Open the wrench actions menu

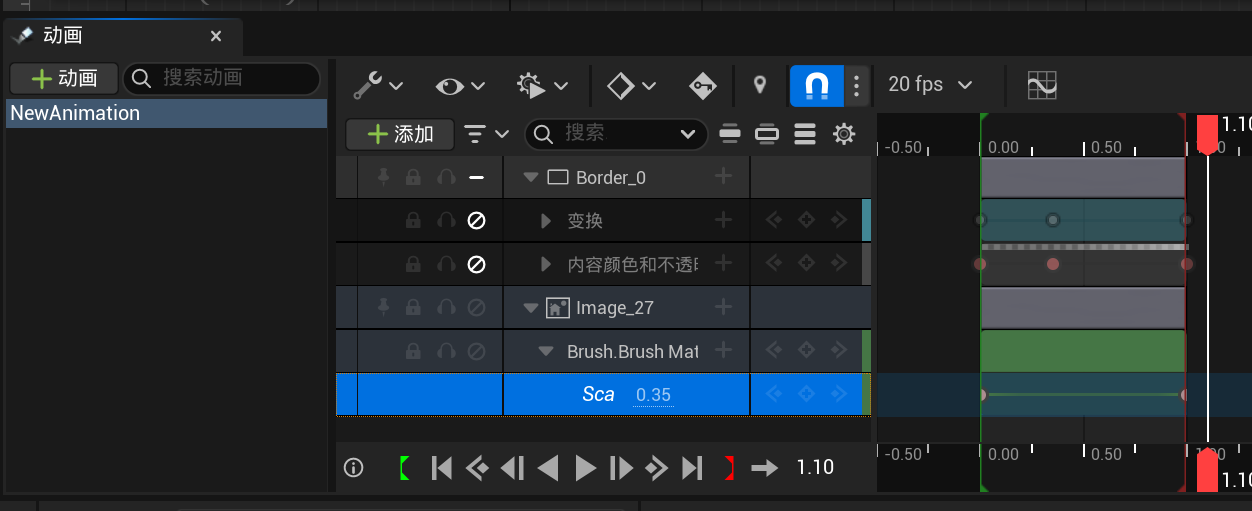click(x=378, y=86)
